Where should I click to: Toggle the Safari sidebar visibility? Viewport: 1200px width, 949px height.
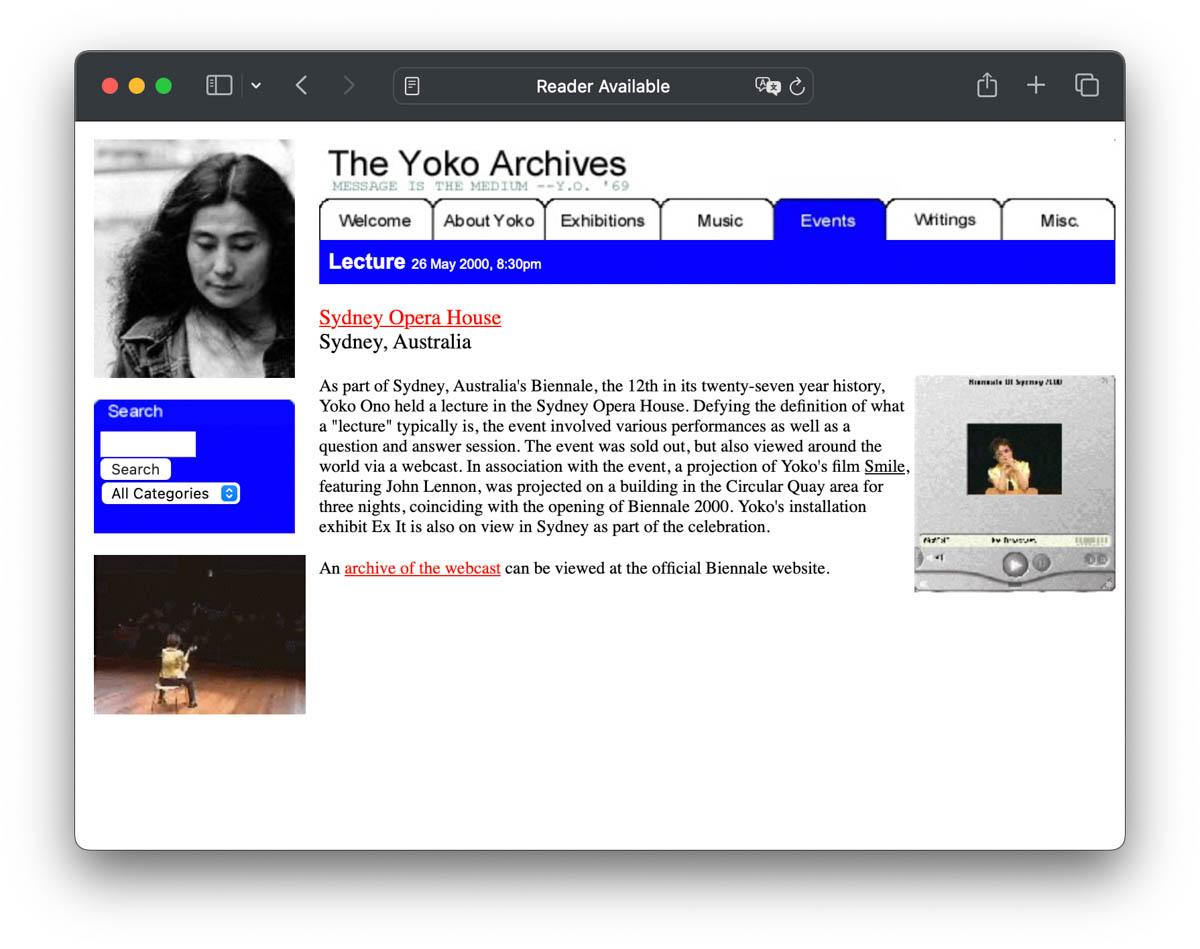coord(218,85)
